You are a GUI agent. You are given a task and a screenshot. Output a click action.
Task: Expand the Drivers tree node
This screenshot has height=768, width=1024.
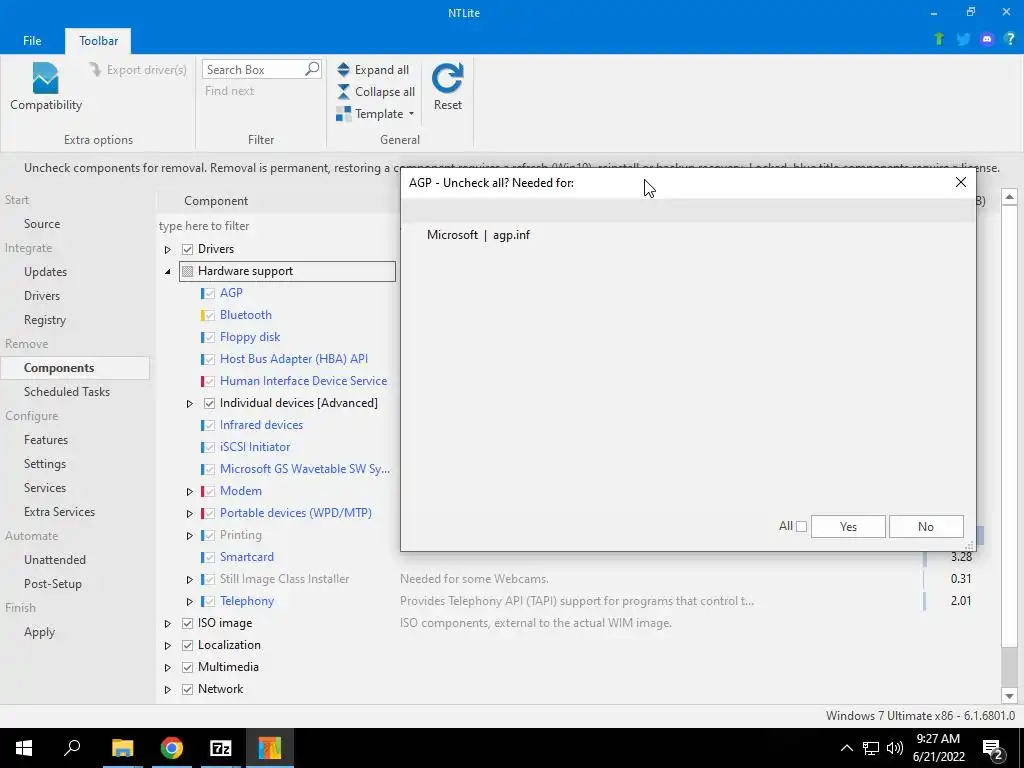coord(168,249)
